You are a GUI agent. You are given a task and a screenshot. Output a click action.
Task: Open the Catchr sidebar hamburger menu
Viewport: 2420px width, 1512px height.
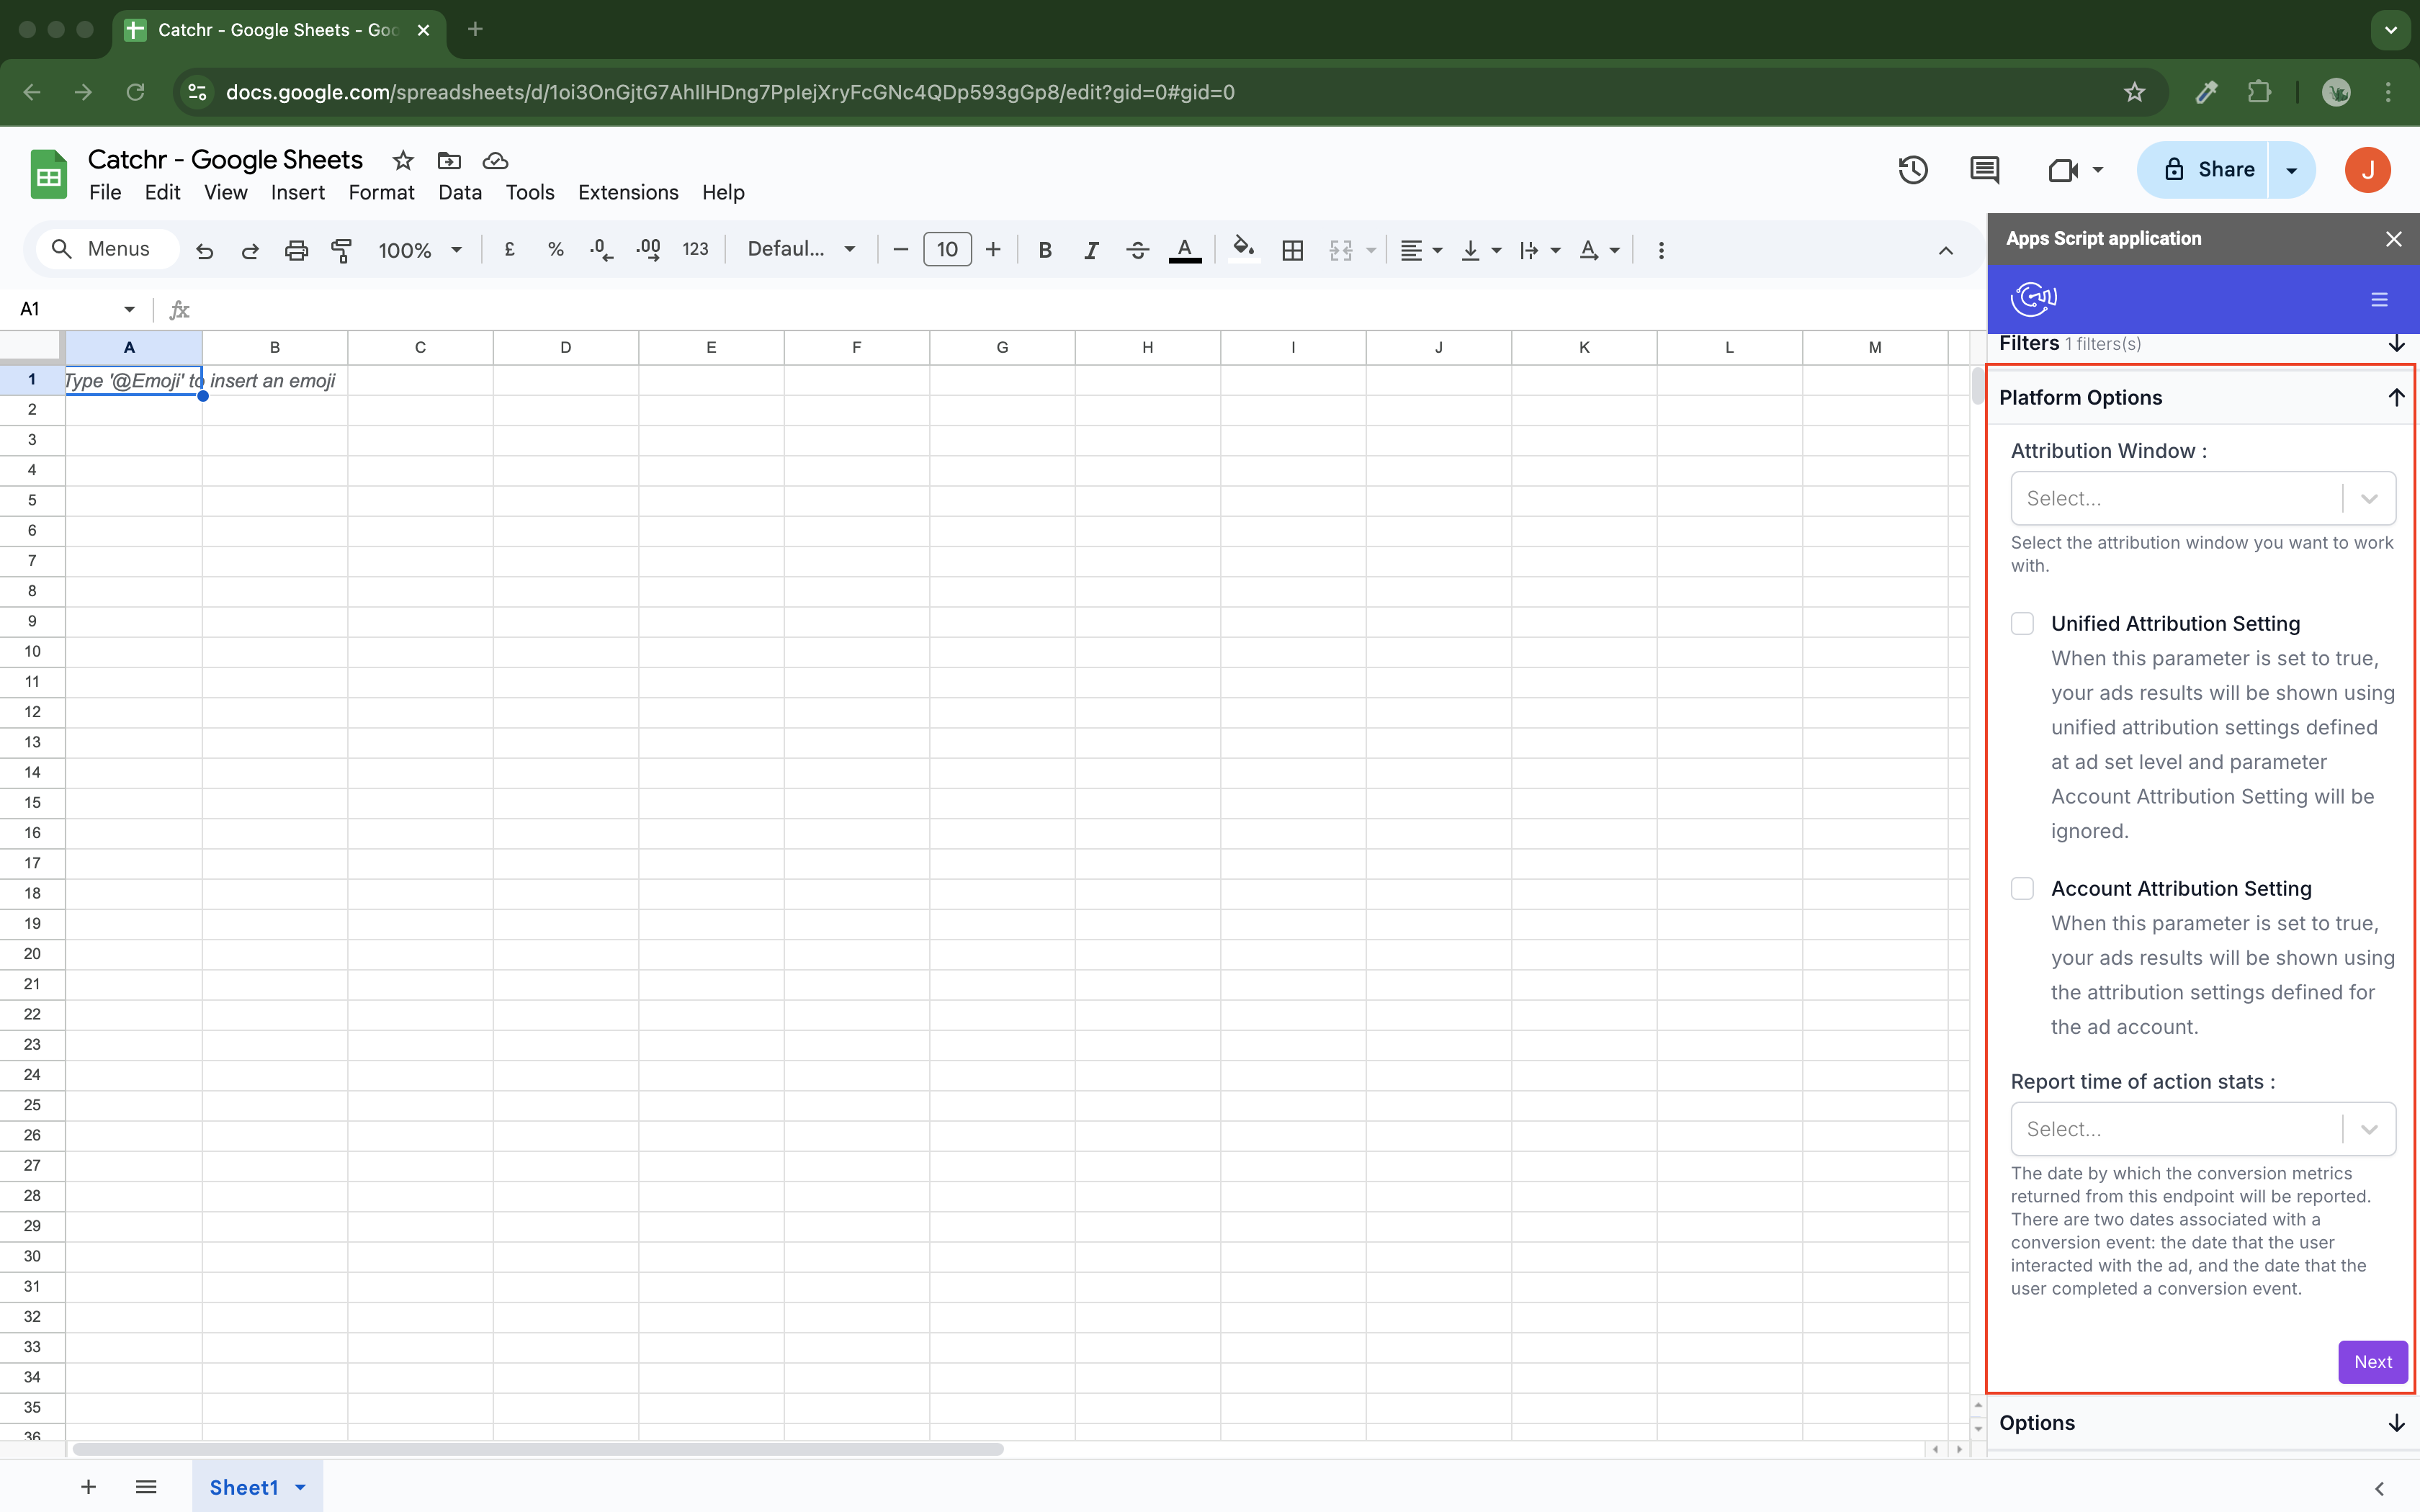(x=2379, y=299)
